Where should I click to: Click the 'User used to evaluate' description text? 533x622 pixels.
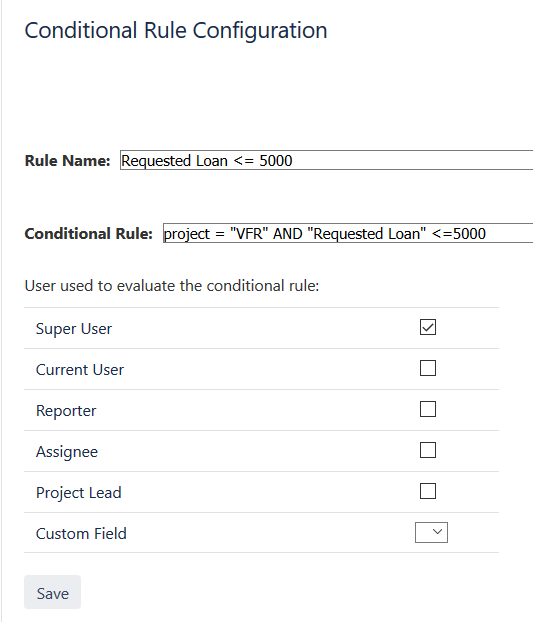point(172,286)
